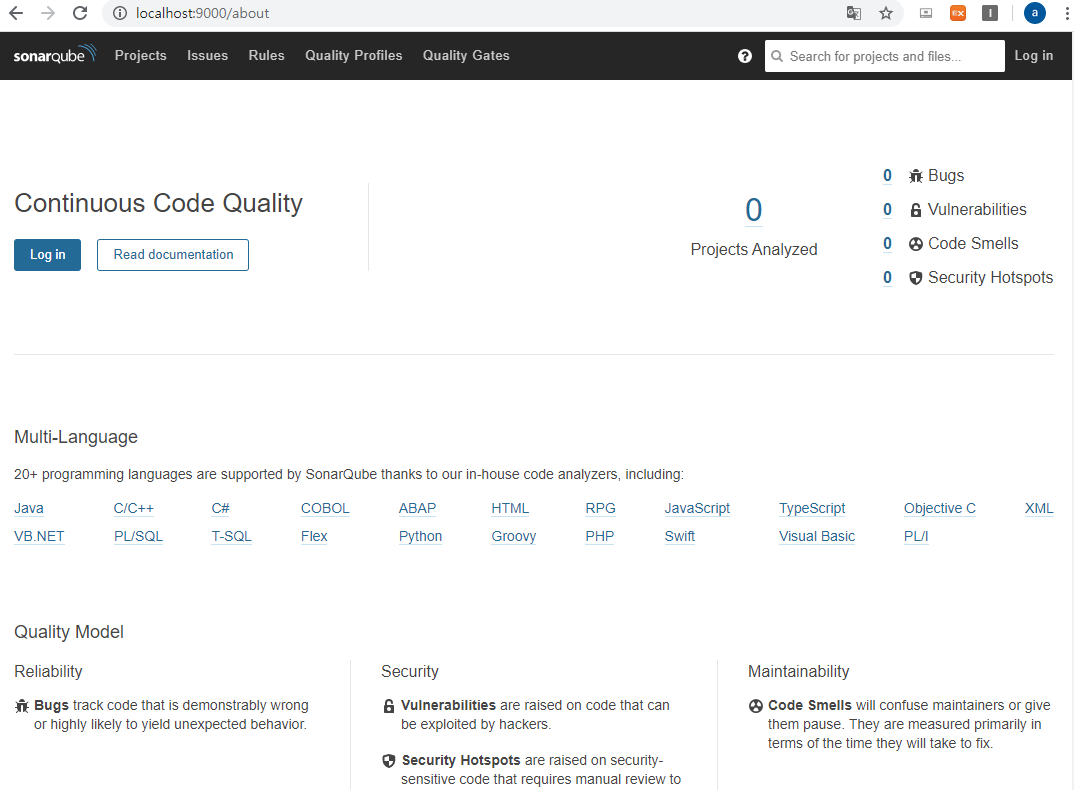This screenshot has width=1074, height=790.
Task: Click the lock icon under Security
Action: [389, 706]
